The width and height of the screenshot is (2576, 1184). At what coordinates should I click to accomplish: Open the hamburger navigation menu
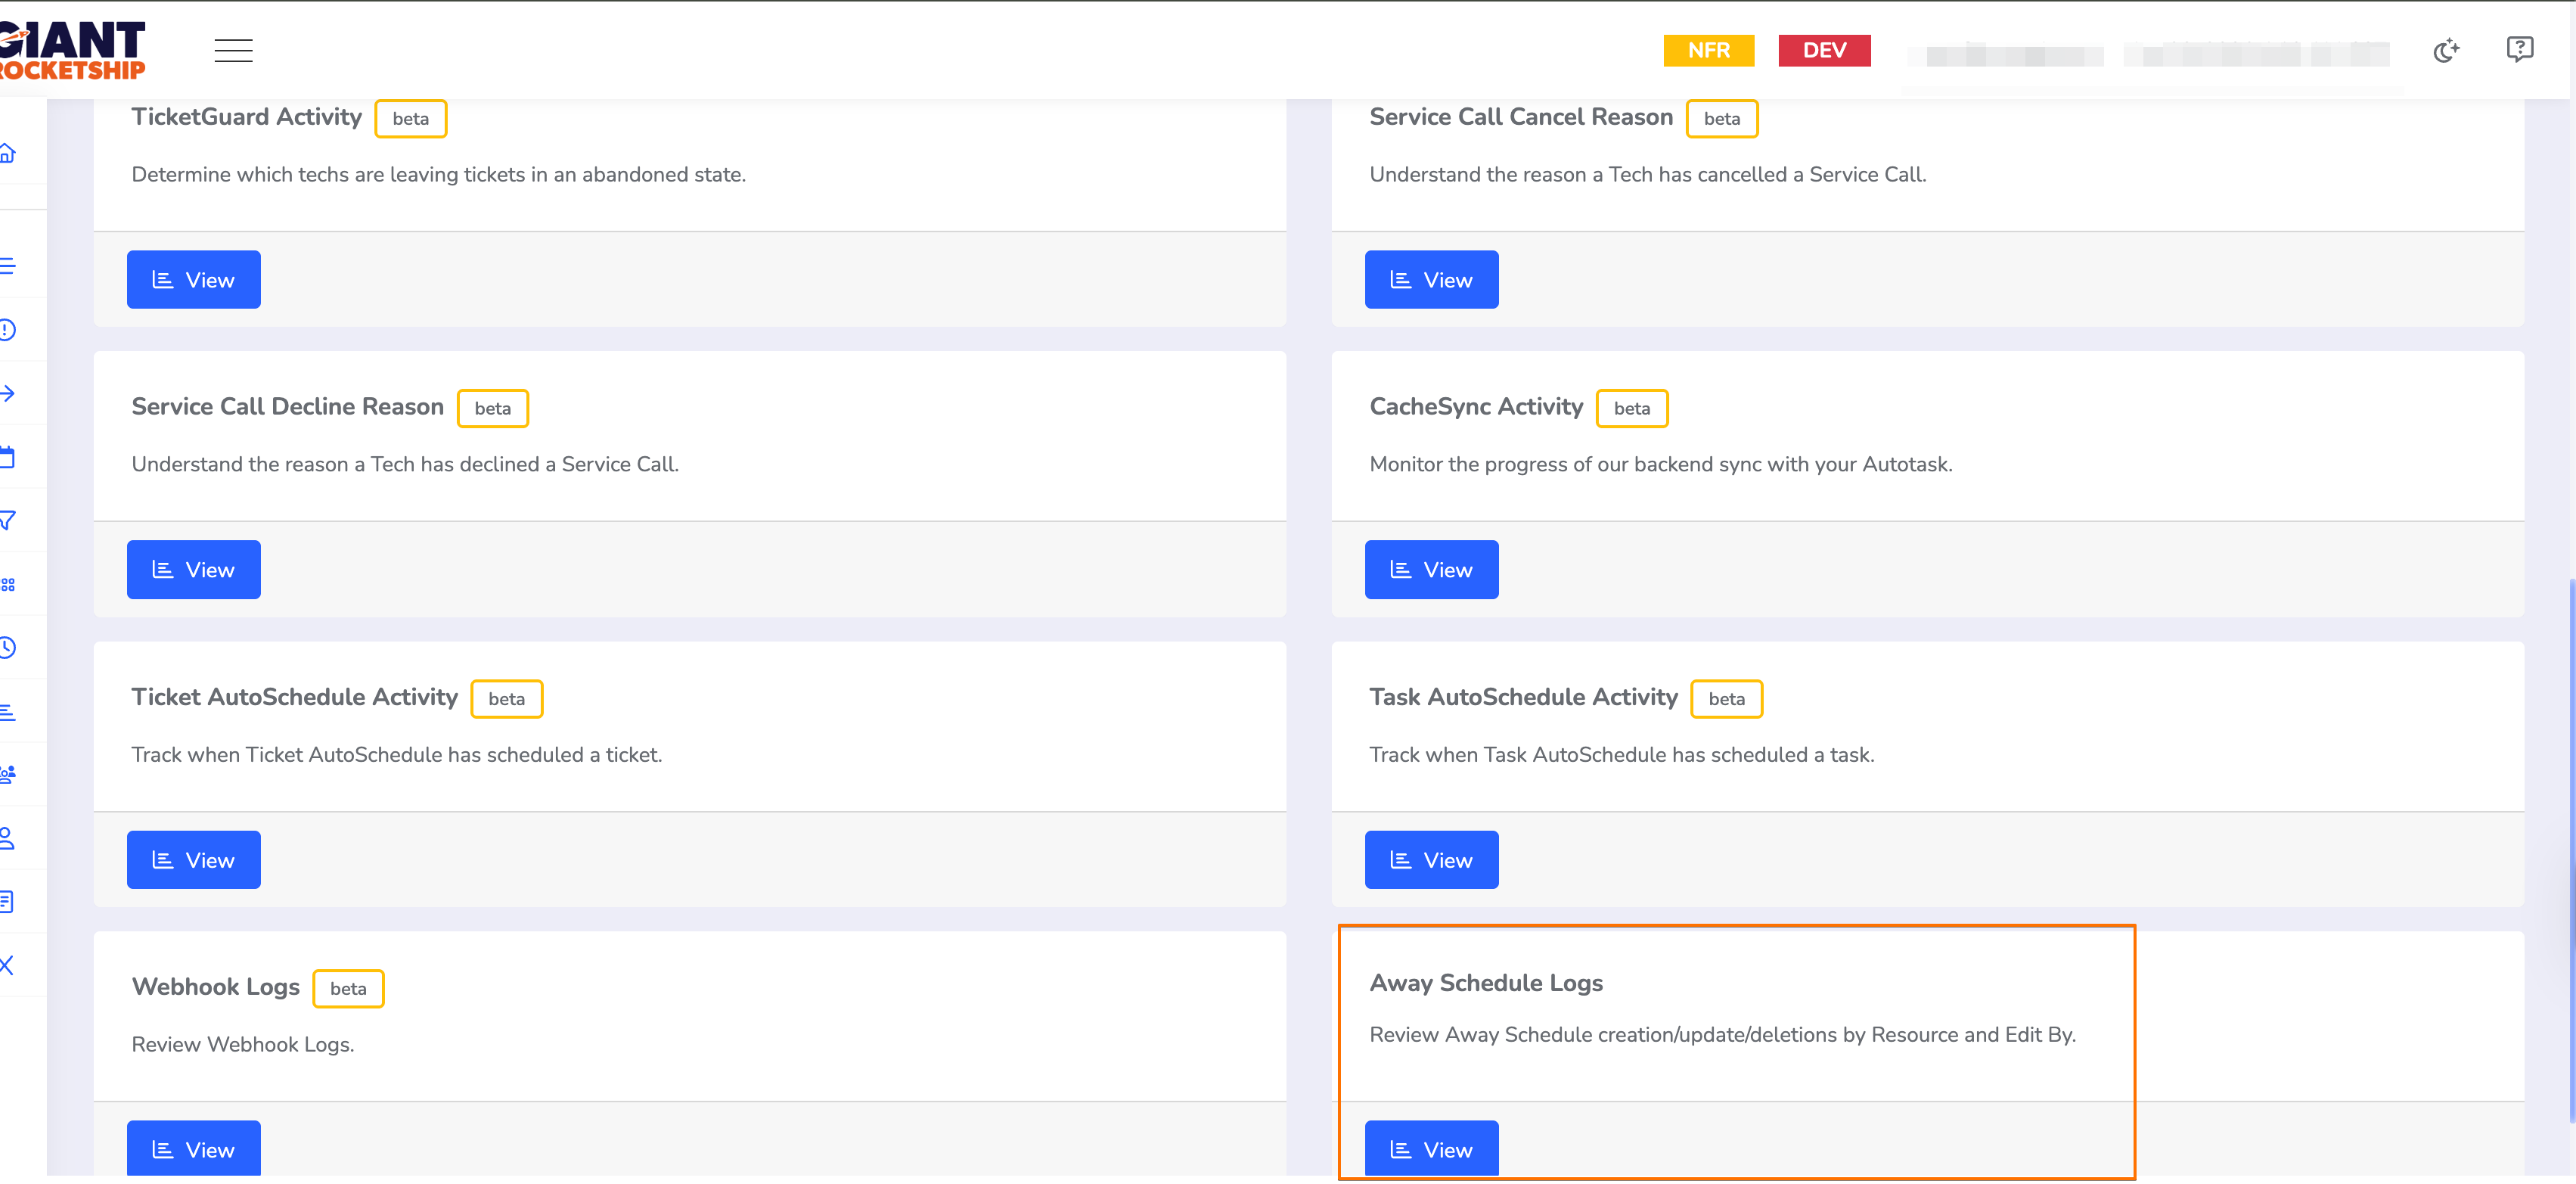233,50
